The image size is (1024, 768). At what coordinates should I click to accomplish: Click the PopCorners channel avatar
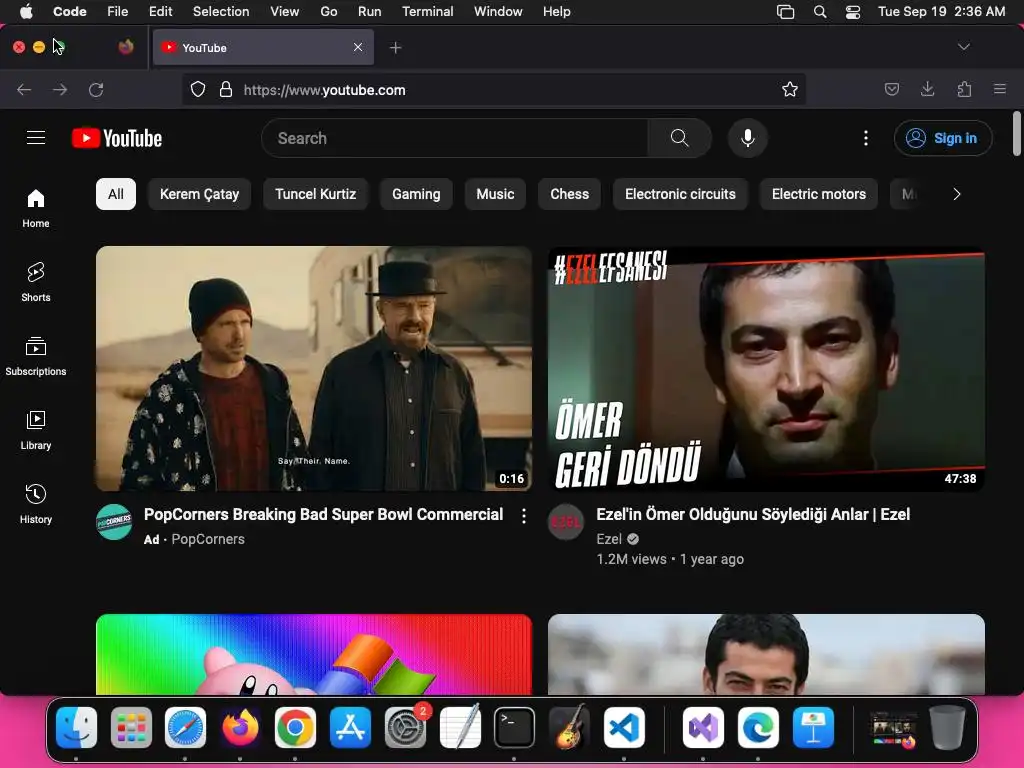point(114,522)
